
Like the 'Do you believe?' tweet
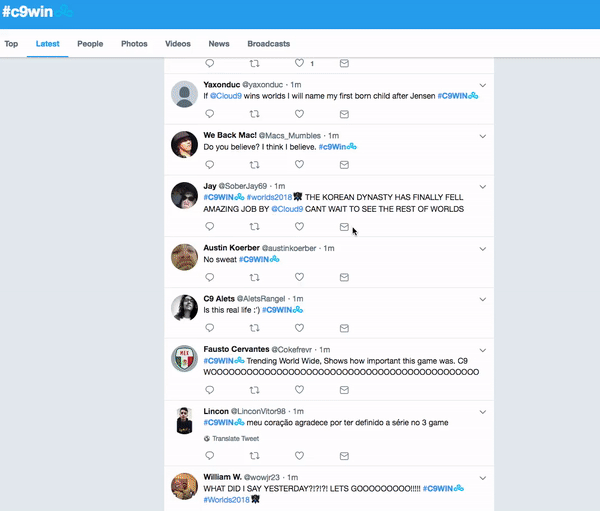coord(299,165)
